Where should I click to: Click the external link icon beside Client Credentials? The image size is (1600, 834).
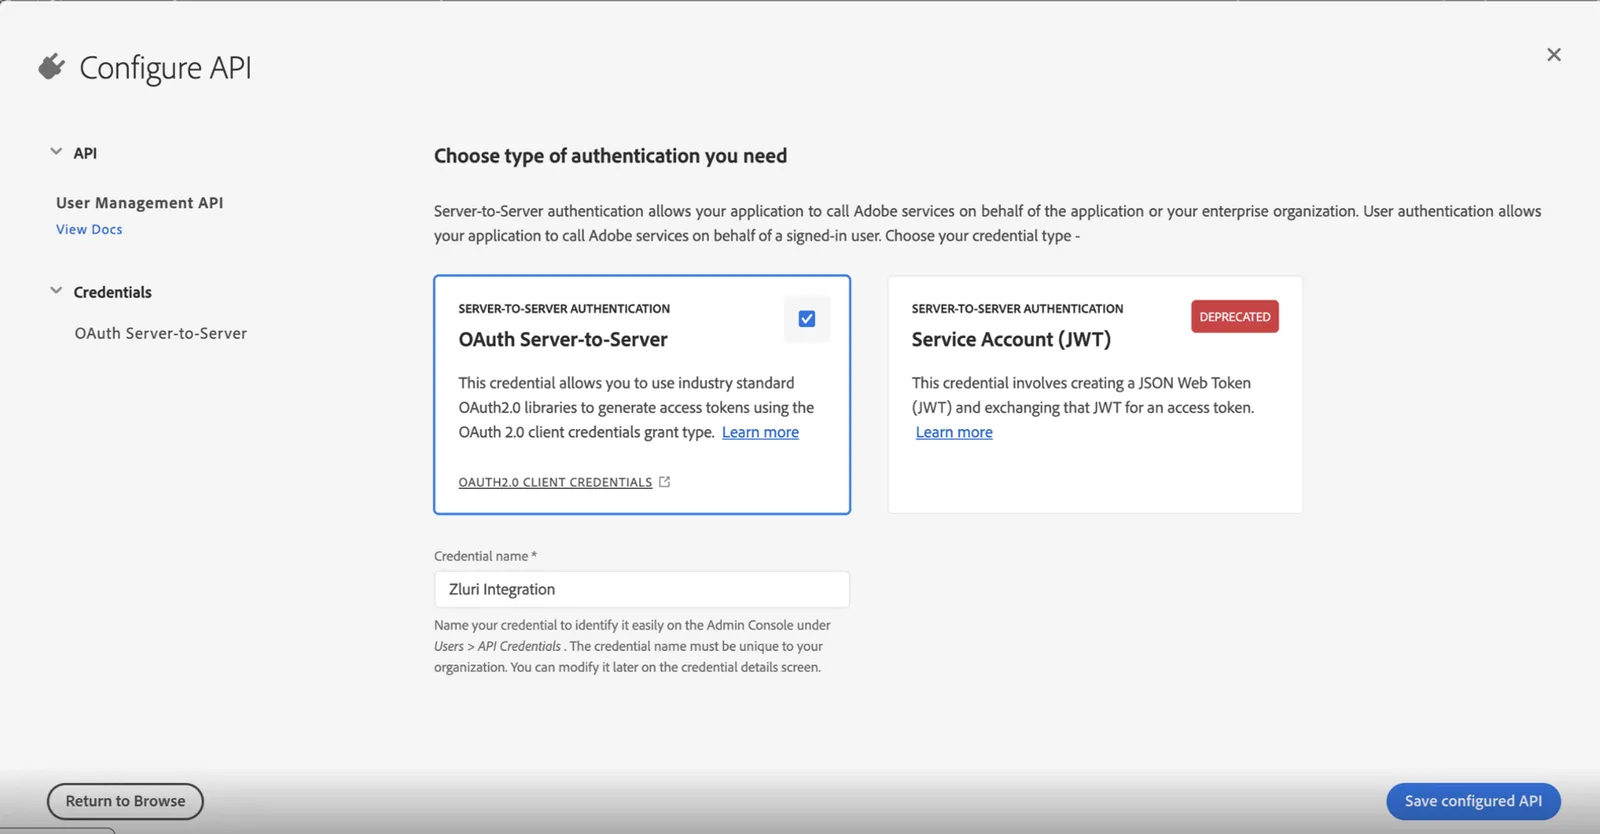click(x=664, y=482)
